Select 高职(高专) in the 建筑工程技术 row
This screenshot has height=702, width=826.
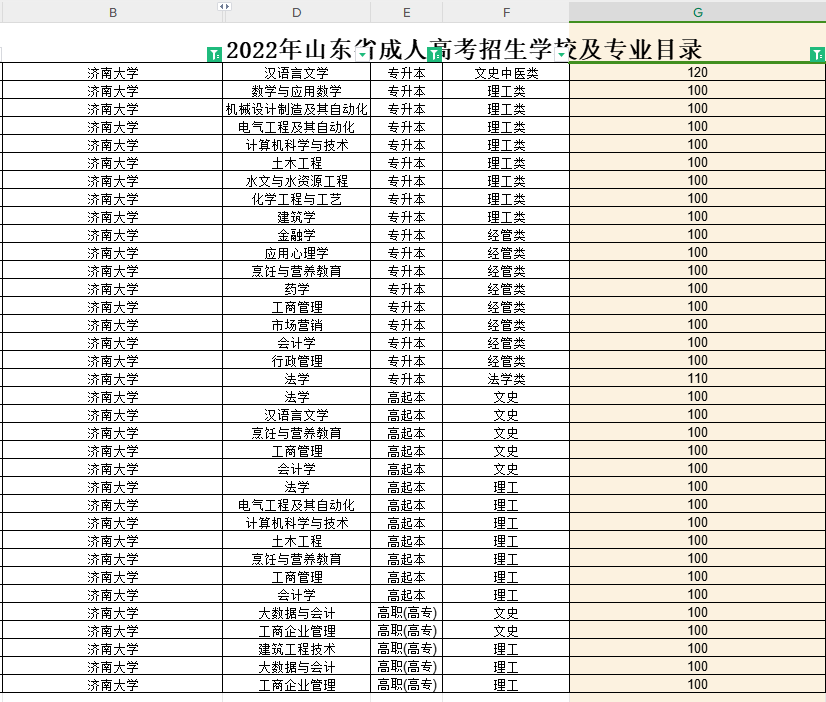407,648
